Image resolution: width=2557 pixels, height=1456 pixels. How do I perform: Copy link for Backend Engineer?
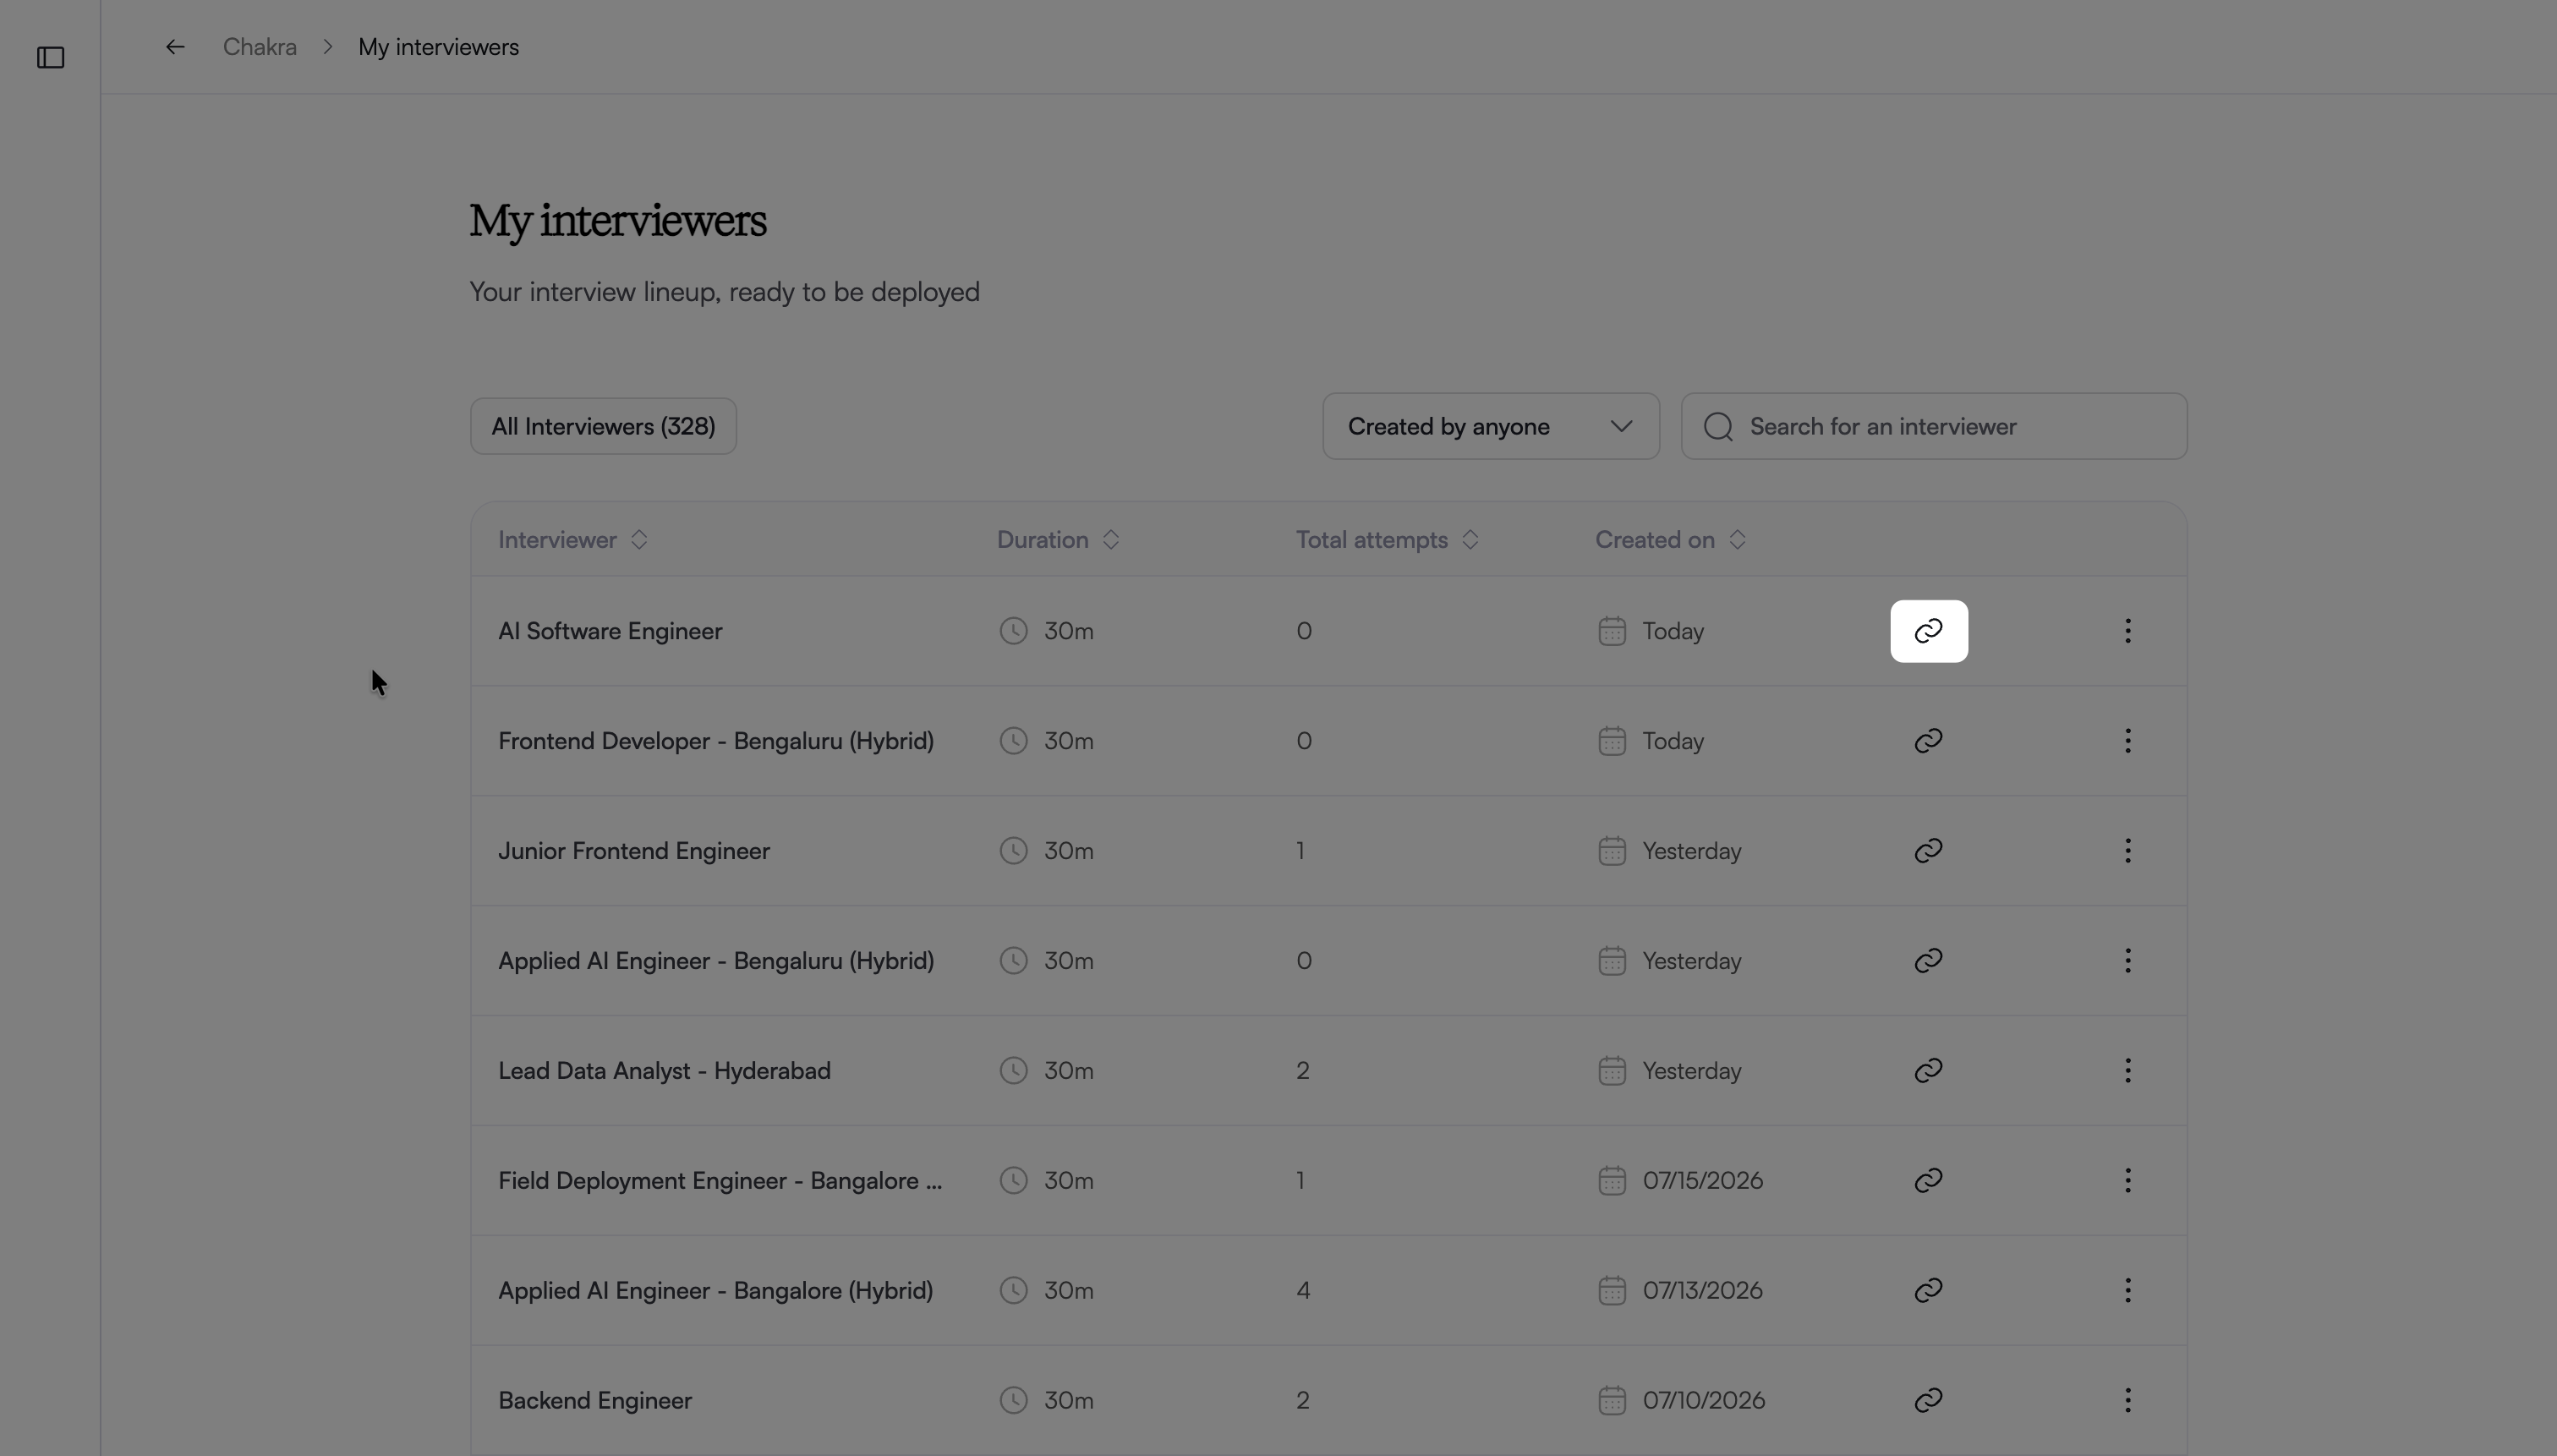tap(1928, 1401)
